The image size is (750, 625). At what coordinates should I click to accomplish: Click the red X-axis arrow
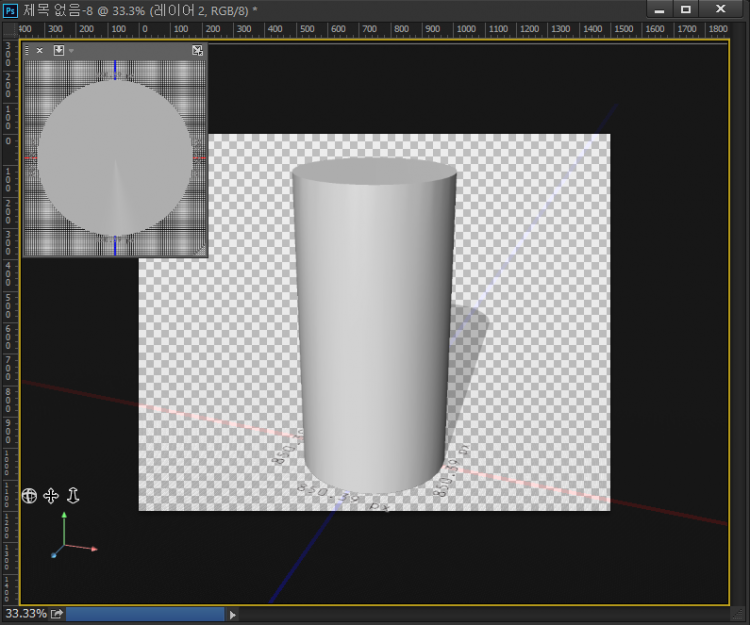click(x=92, y=549)
